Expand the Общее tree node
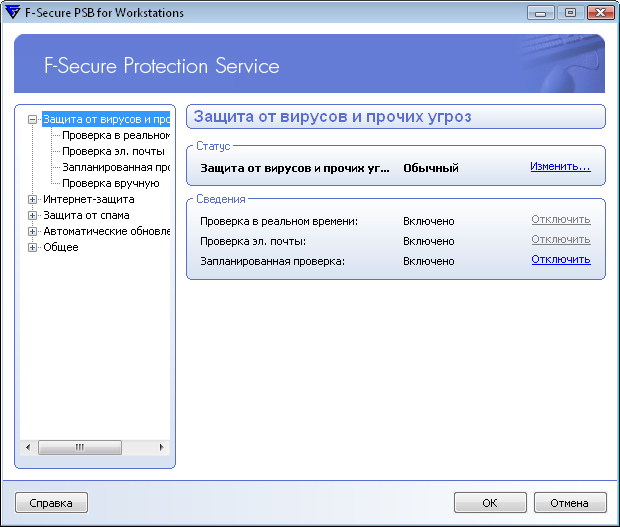Screen dimensions: 620x527 coord(32,247)
